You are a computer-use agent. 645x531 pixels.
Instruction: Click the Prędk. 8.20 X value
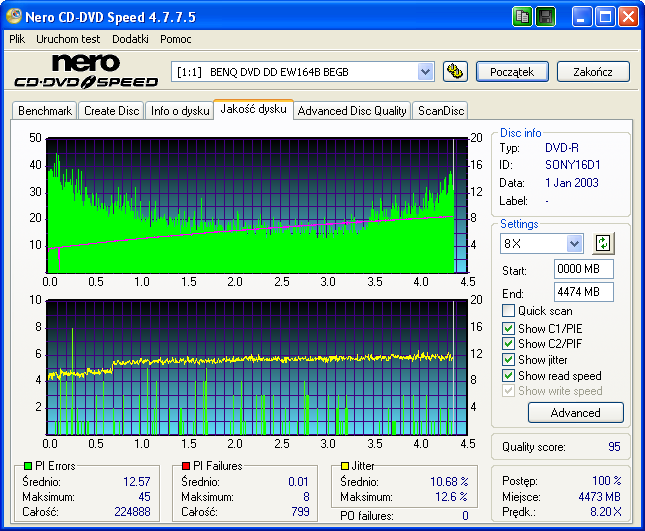[606, 512]
